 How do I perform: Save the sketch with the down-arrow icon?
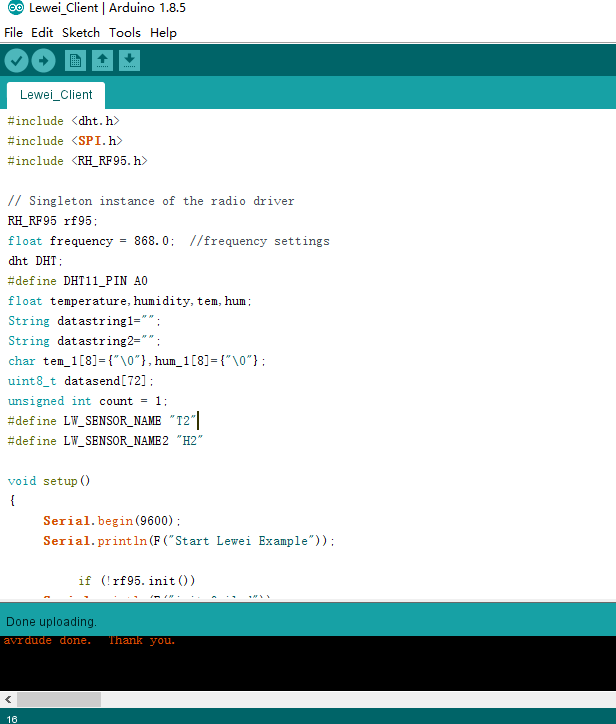point(129,60)
